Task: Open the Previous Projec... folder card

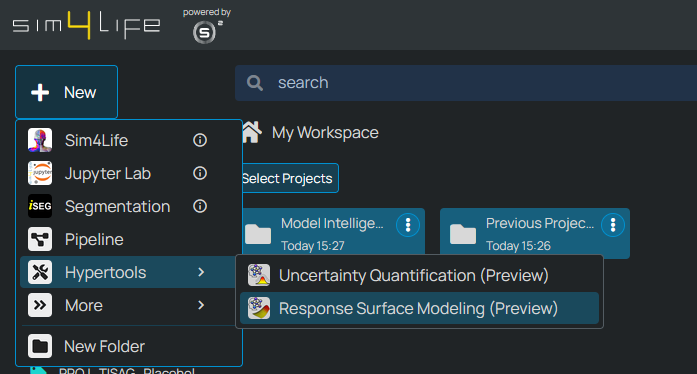Action: pyautogui.click(x=535, y=233)
